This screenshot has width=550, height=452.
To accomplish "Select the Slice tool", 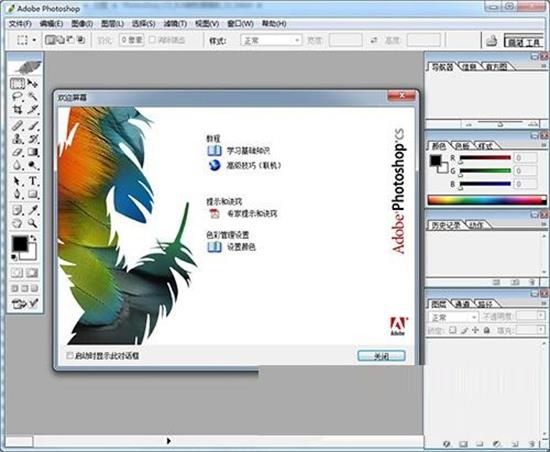I will tap(33, 109).
